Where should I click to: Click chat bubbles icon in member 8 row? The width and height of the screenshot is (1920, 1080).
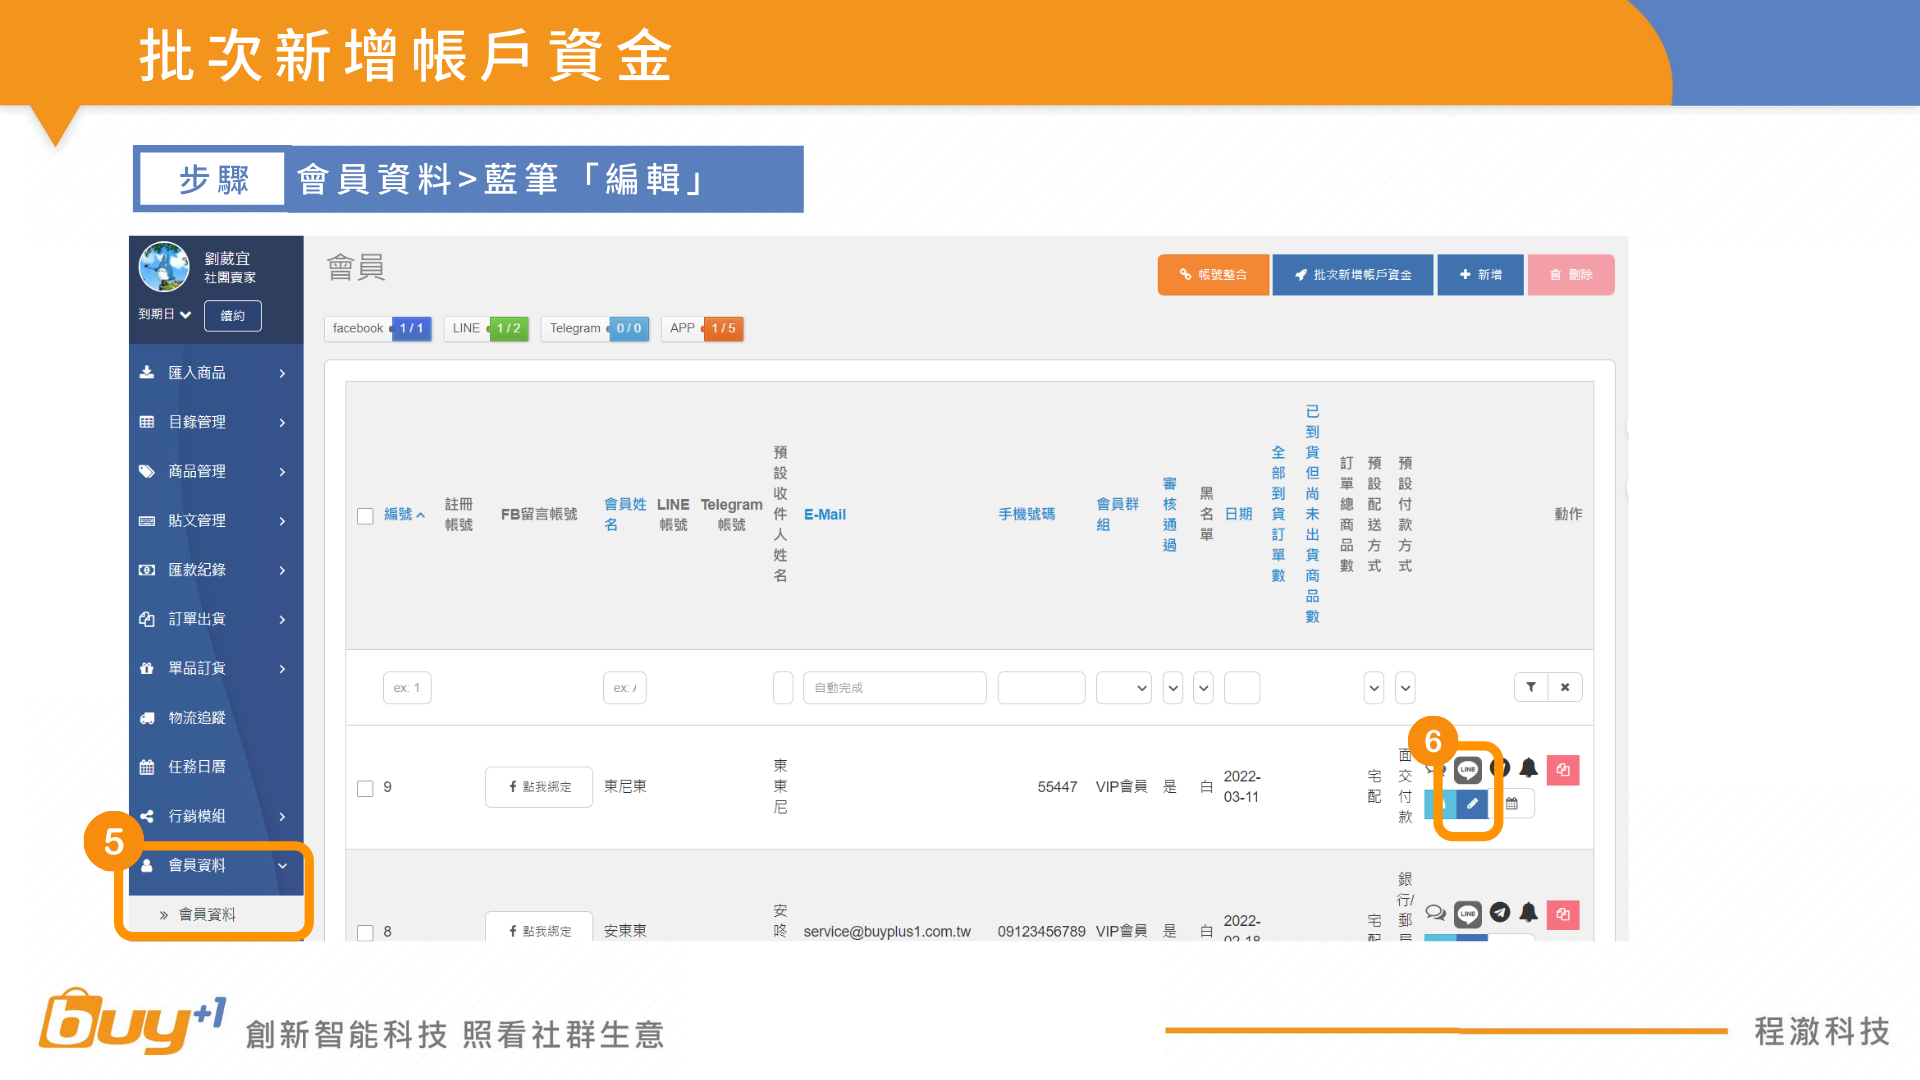pyautogui.click(x=1435, y=912)
